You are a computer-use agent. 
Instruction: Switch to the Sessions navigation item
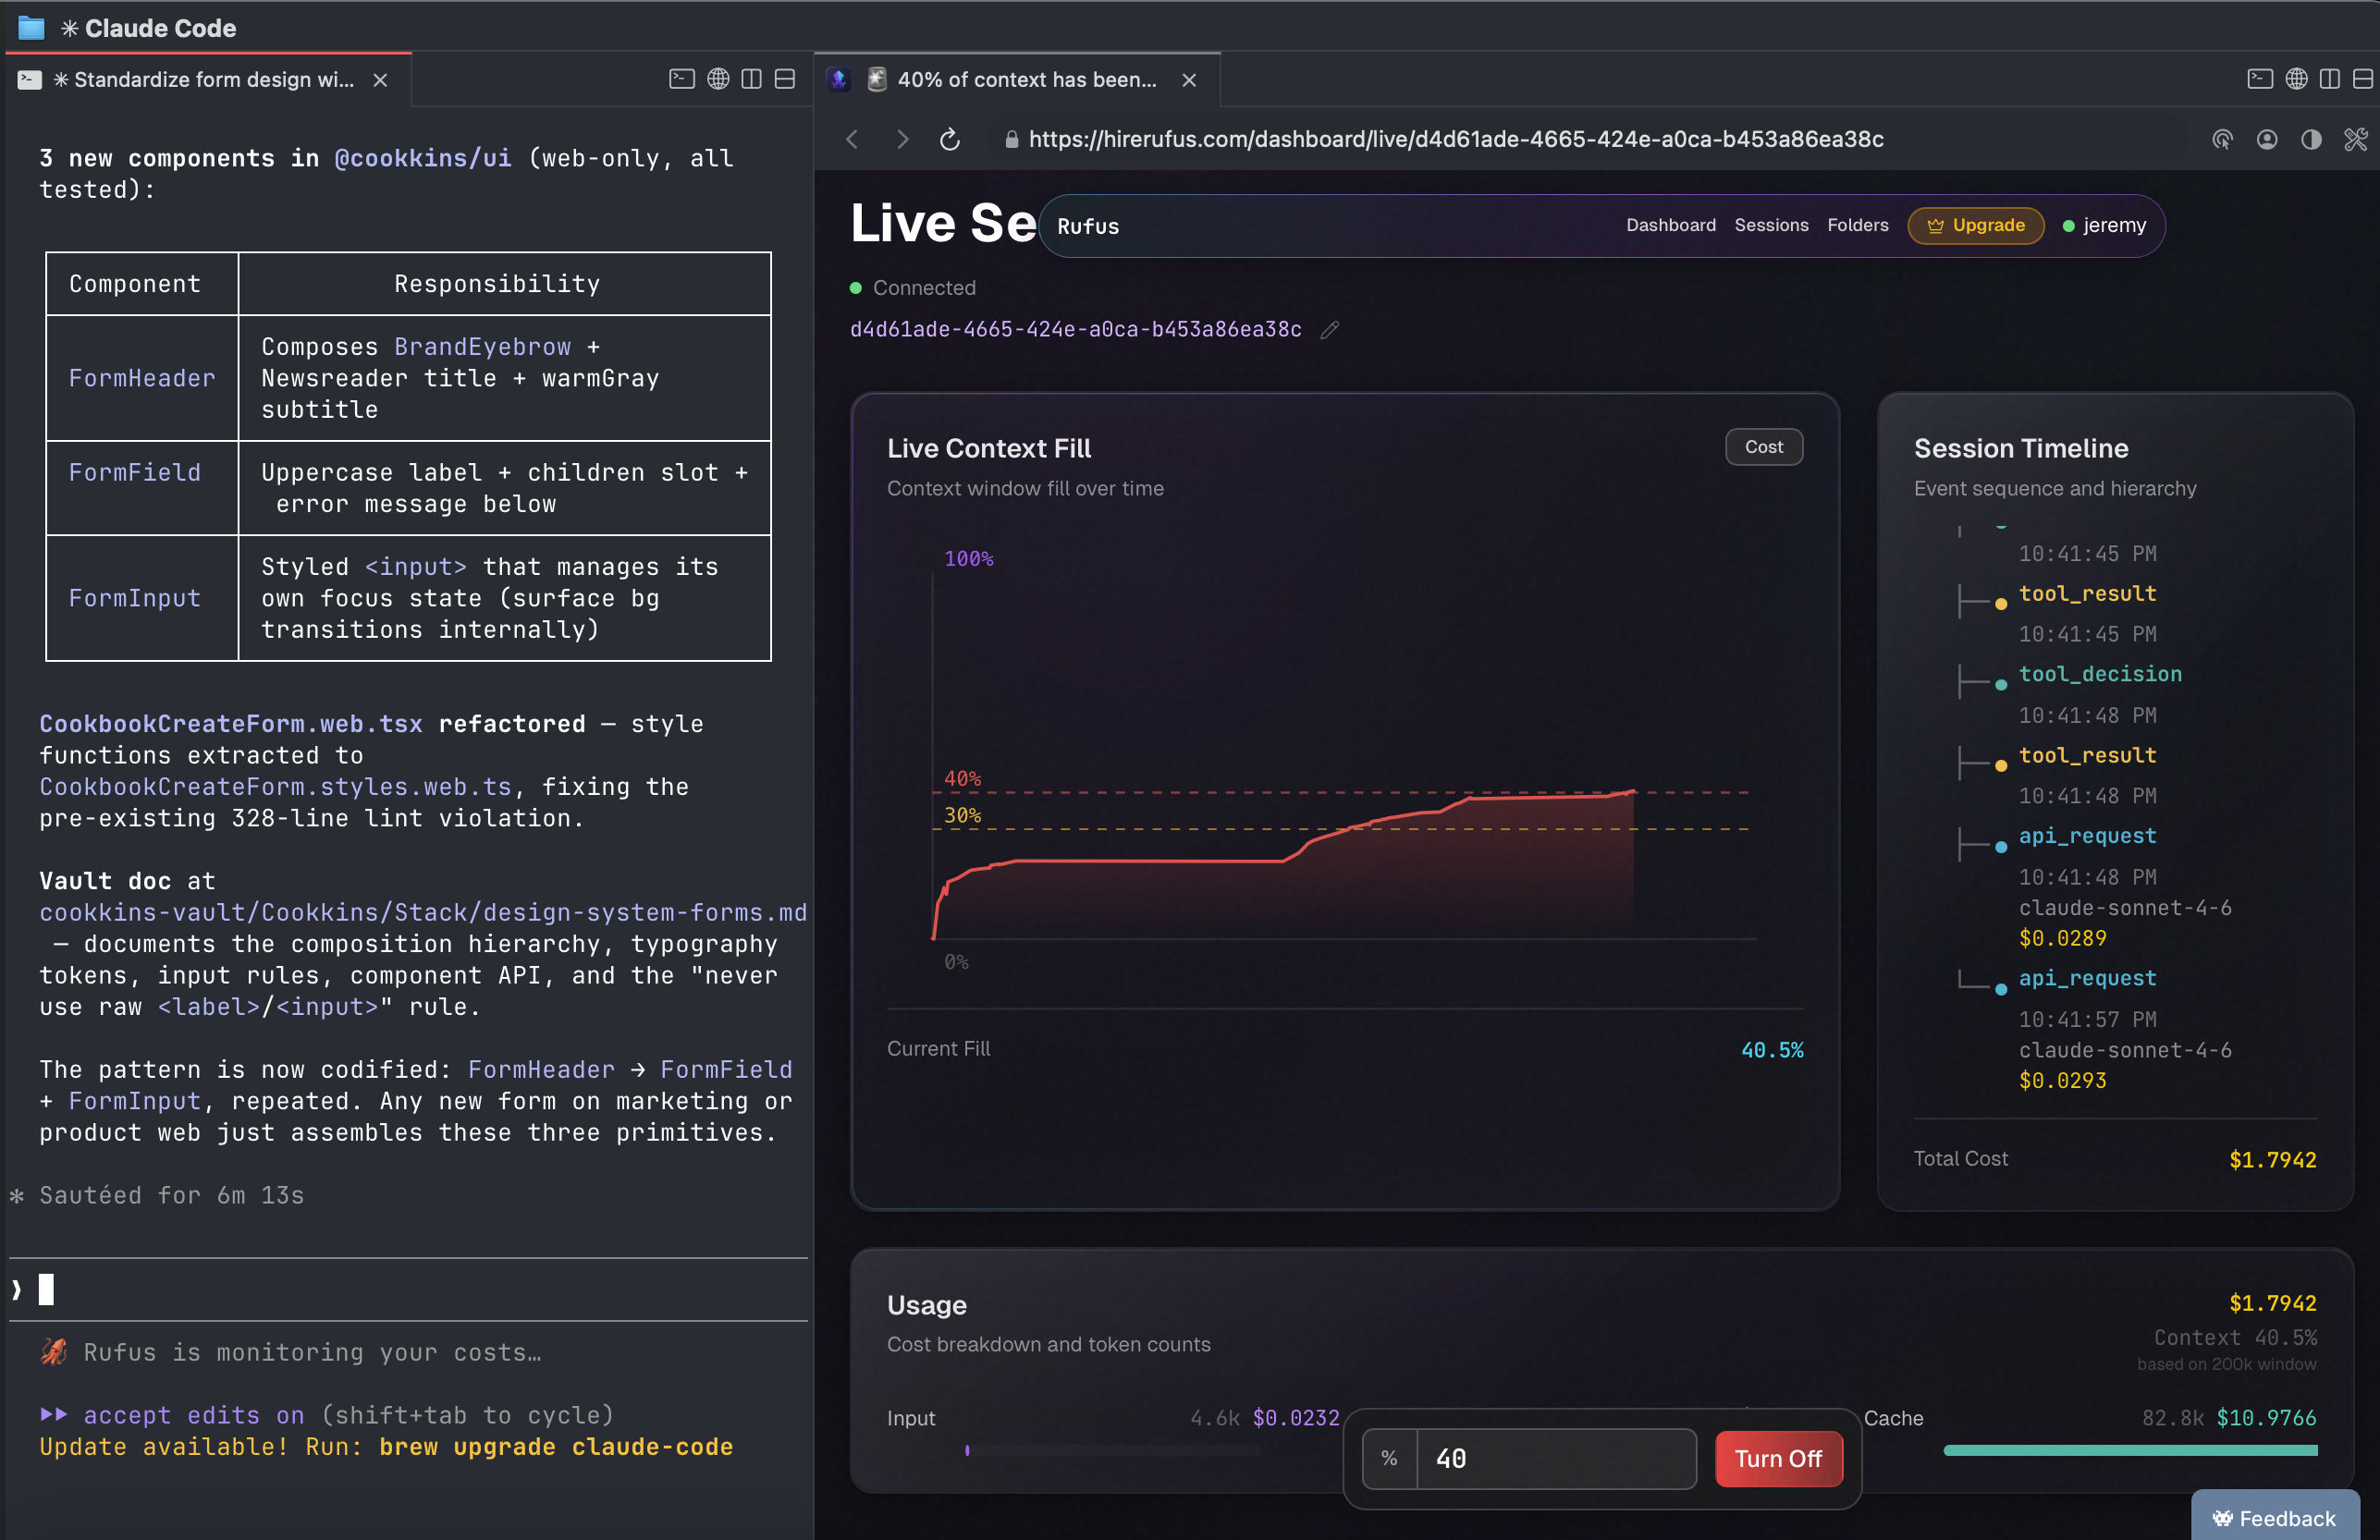(x=1771, y=225)
